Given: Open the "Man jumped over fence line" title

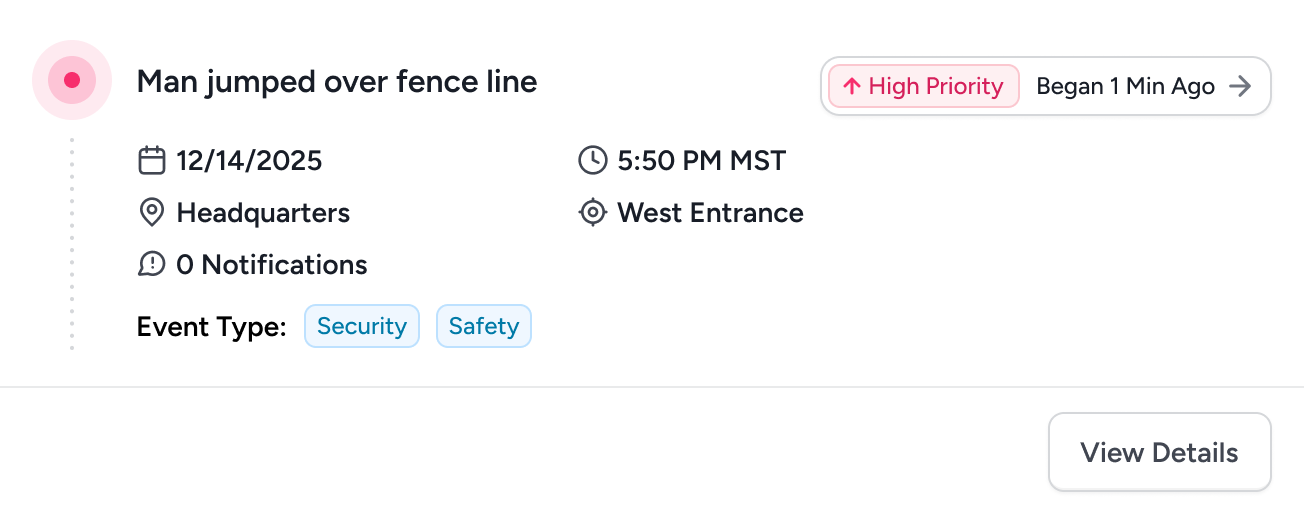Looking at the screenshot, I should [337, 81].
